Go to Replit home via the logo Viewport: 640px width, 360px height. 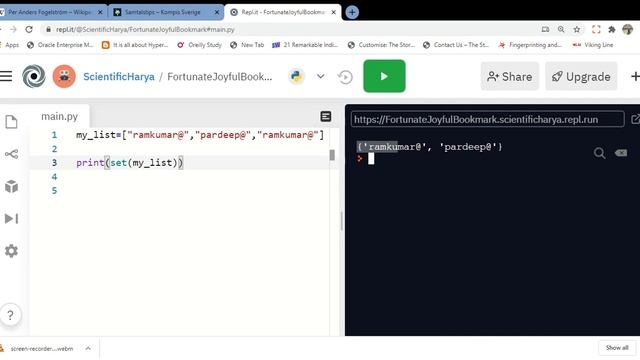point(33,76)
